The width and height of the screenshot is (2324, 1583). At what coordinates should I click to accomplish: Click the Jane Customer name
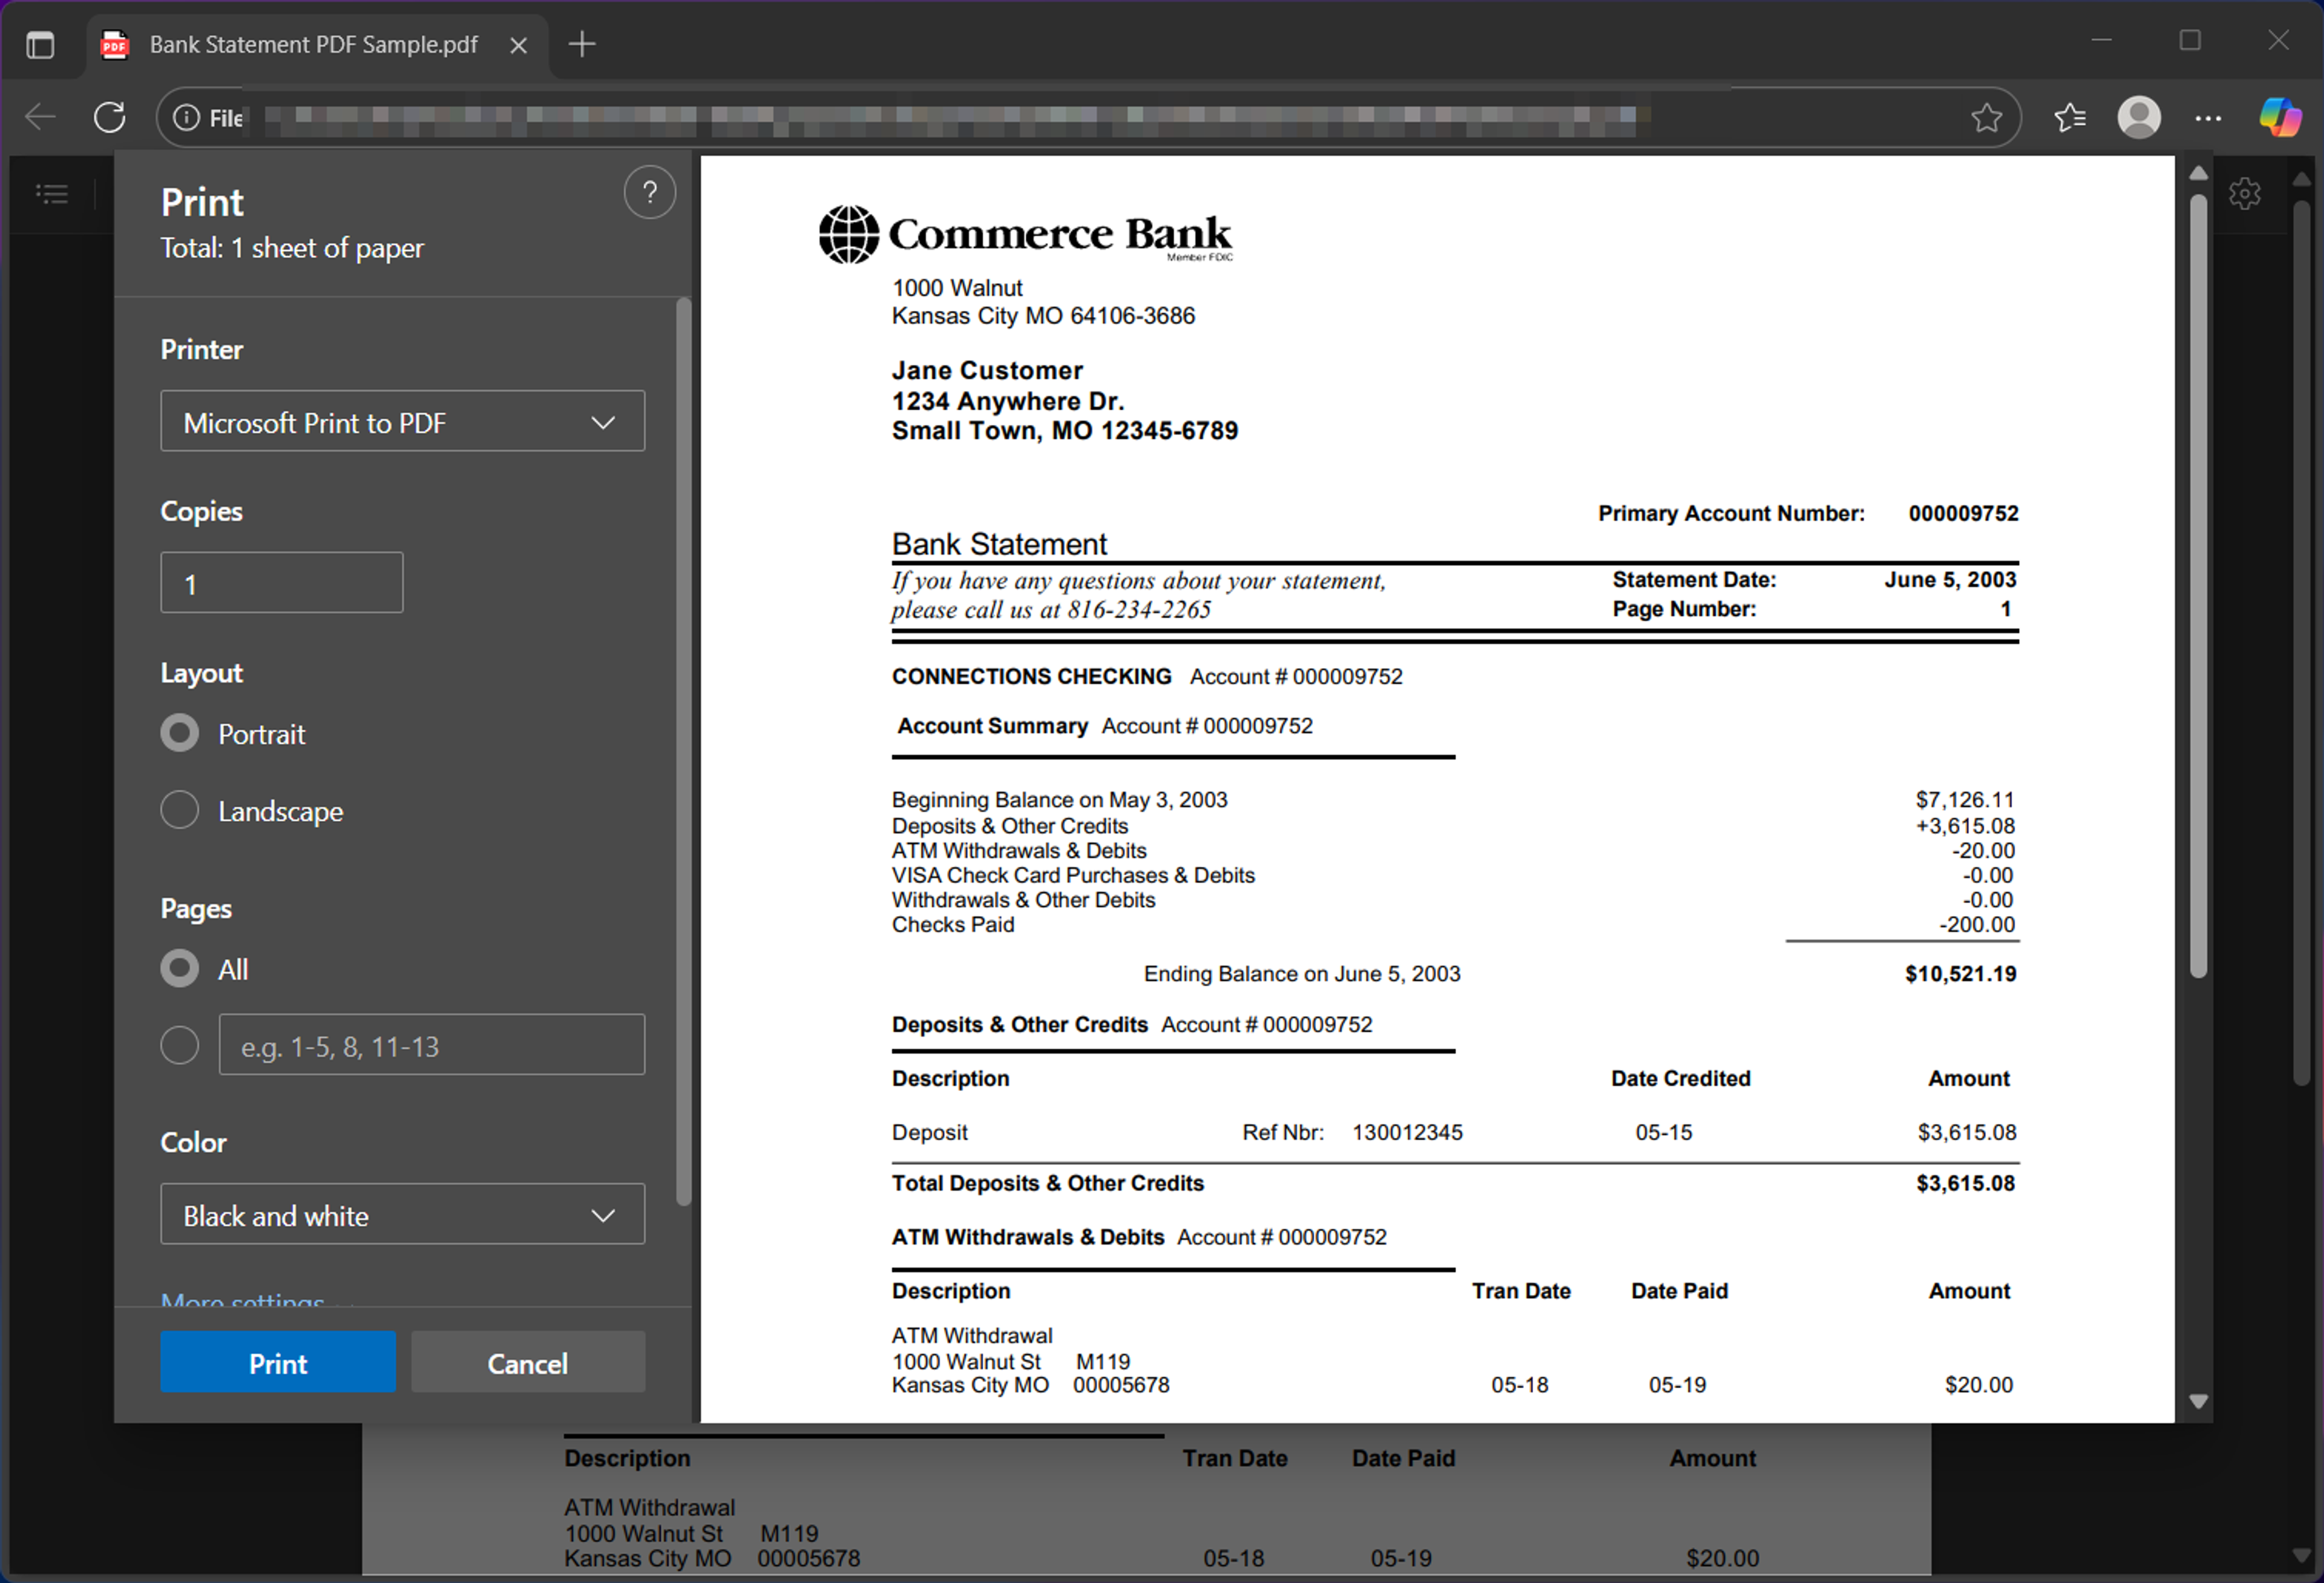(x=987, y=370)
